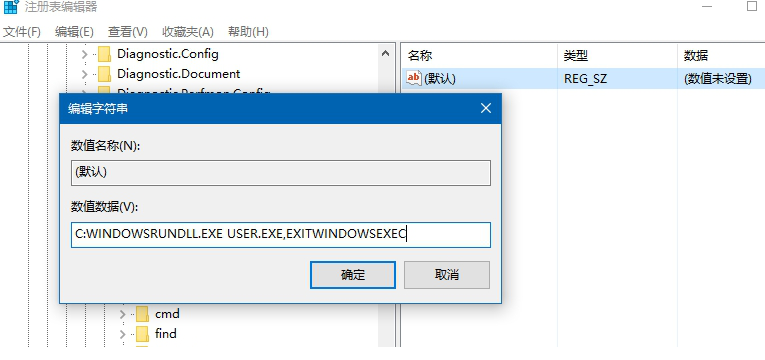Click the ab string value icon
Viewport: 765px width, 360px height.
(x=414, y=78)
